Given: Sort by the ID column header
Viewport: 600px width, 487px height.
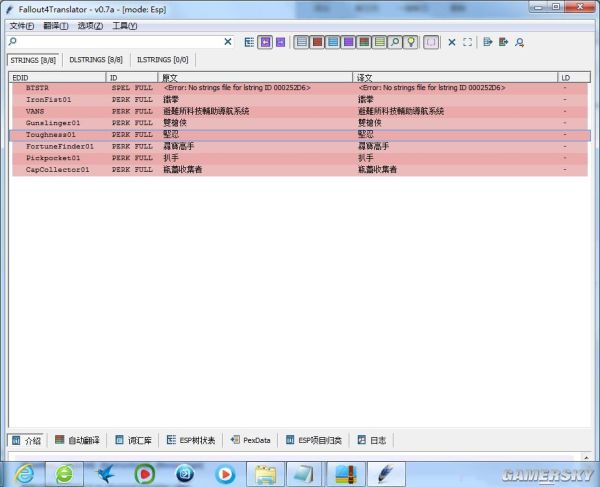Looking at the screenshot, I should click(132, 78).
